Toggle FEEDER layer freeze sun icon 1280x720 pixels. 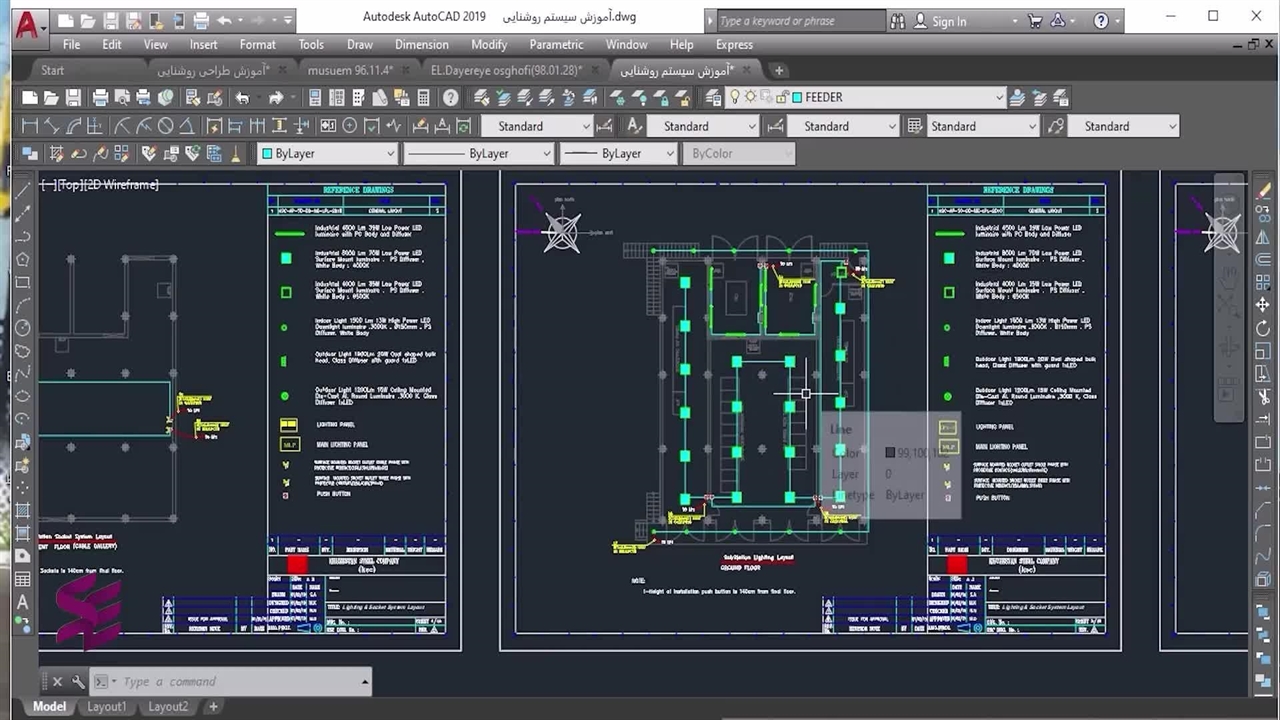(x=750, y=97)
